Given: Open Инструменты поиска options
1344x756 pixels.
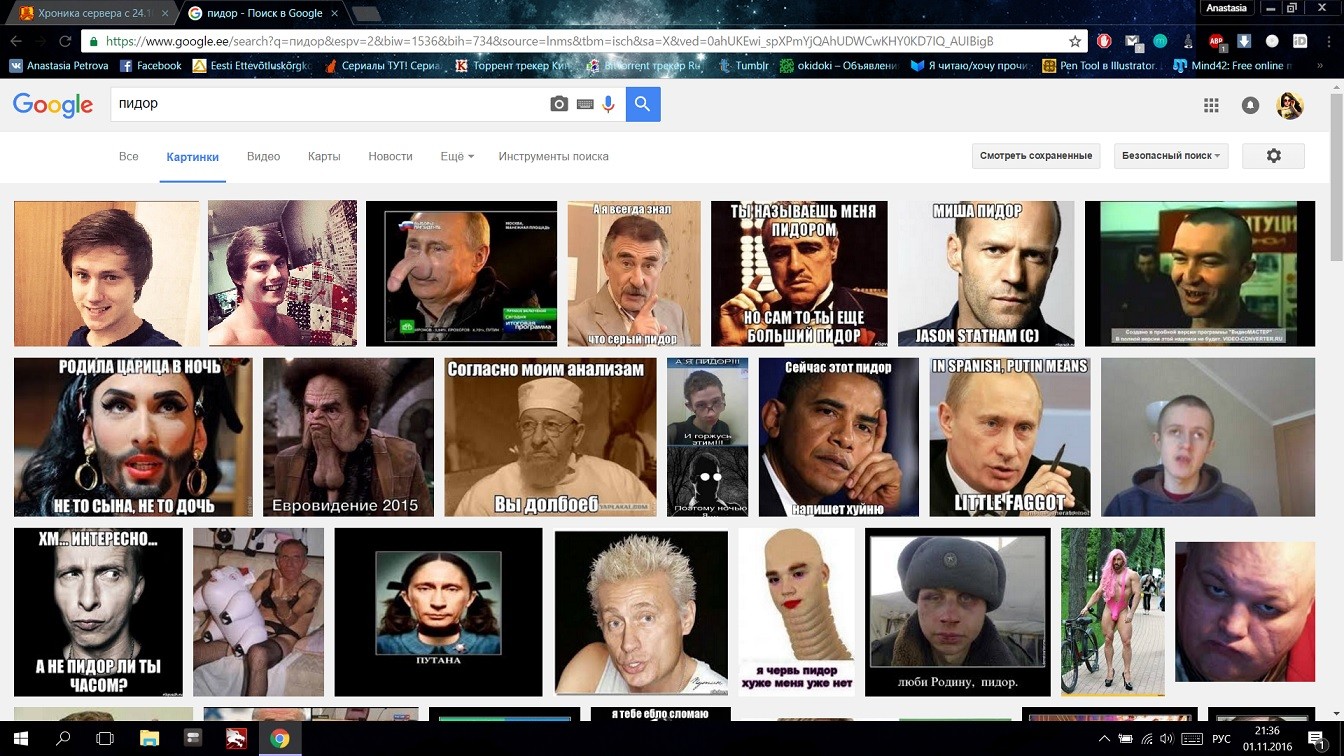Looking at the screenshot, I should pyautogui.click(x=553, y=156).
